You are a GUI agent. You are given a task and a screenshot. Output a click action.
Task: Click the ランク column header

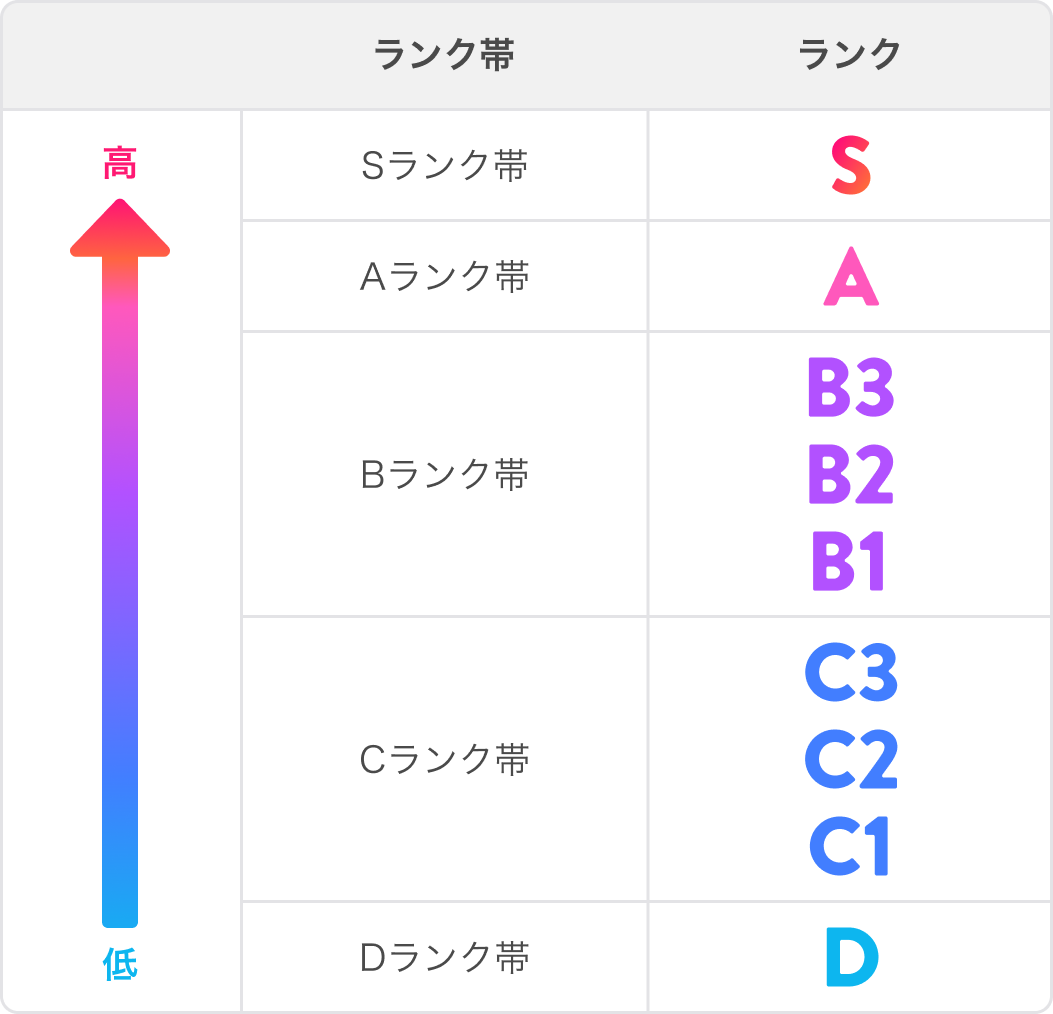(850, 55)
